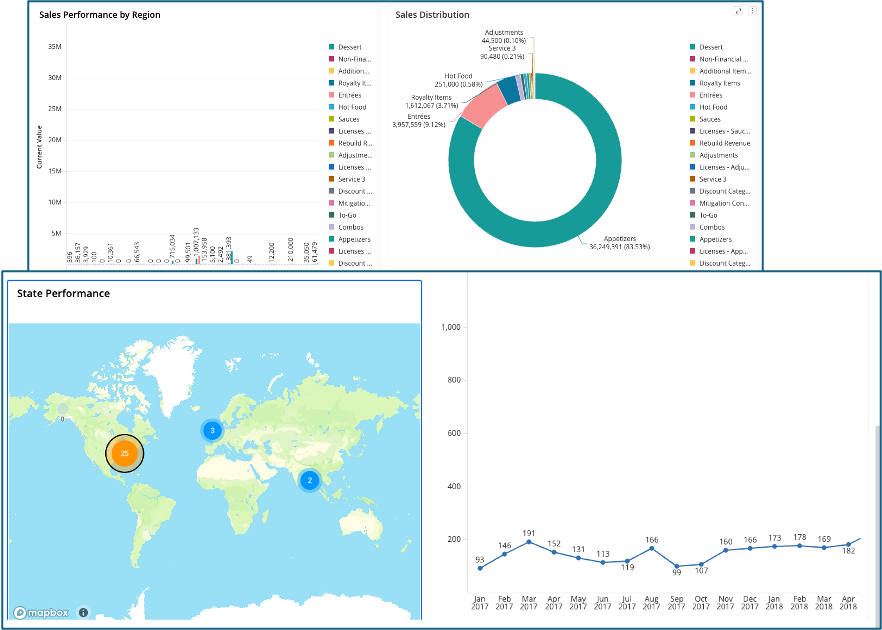Toggle Combos in the Sales Distribution legend
The image size is (882, 630).
tap(711, 227)
